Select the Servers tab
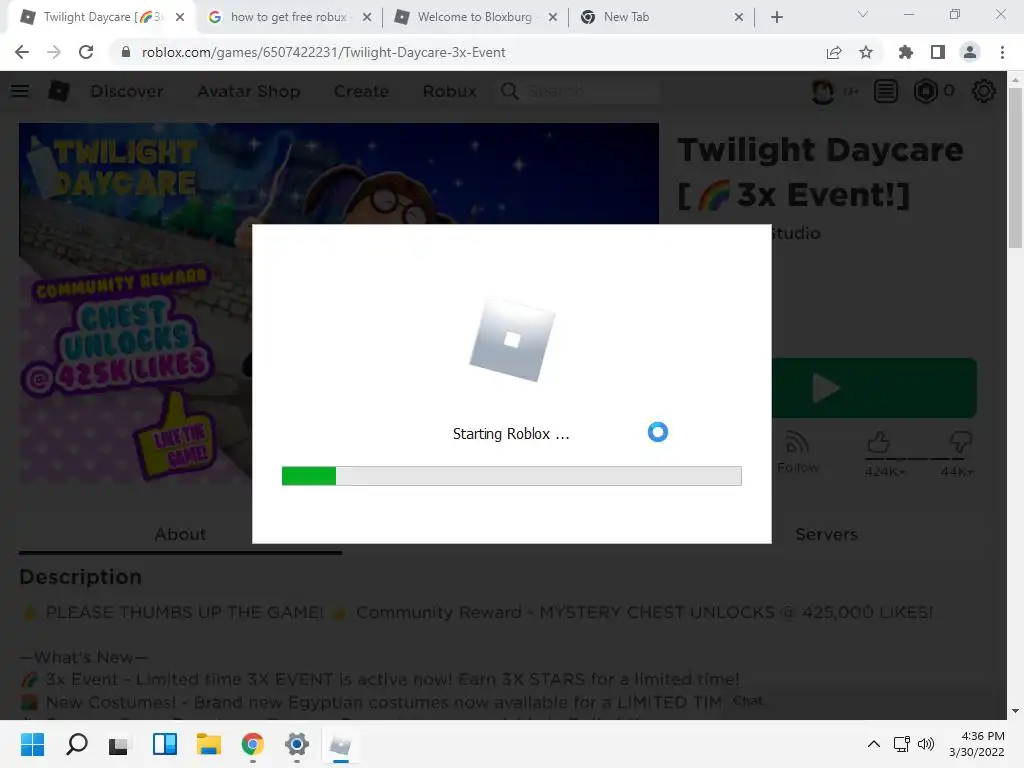The width and height of the screenshot is (1024, 768). [826, 534]
